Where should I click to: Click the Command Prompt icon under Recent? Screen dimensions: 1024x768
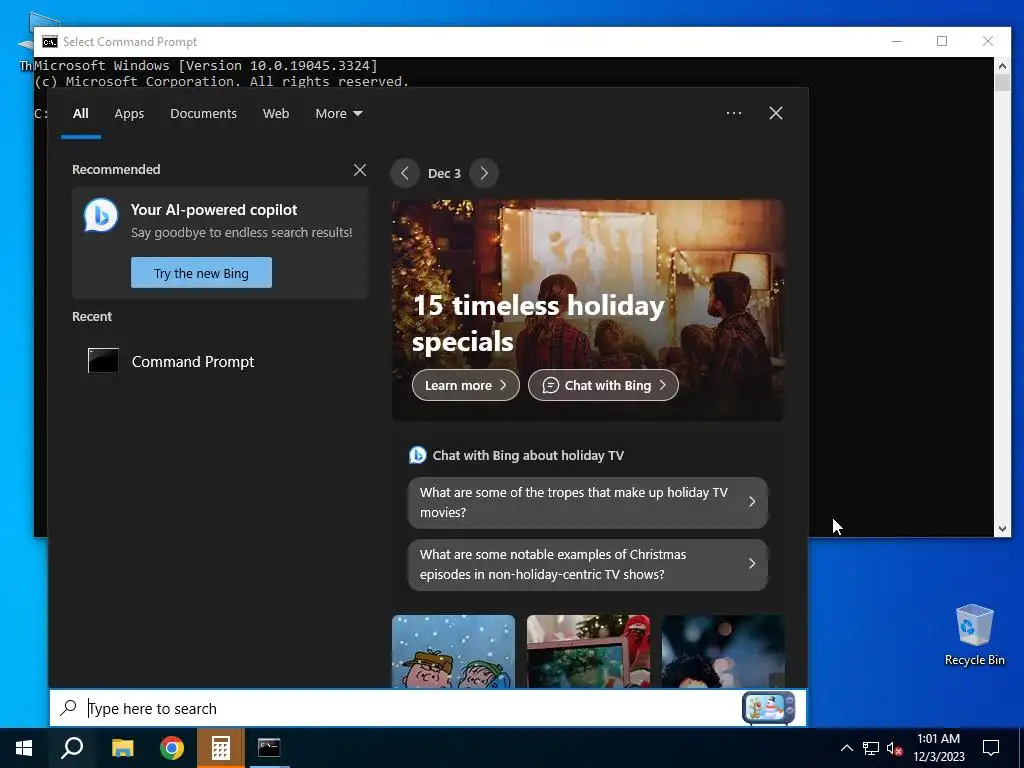tap(103, 360)
